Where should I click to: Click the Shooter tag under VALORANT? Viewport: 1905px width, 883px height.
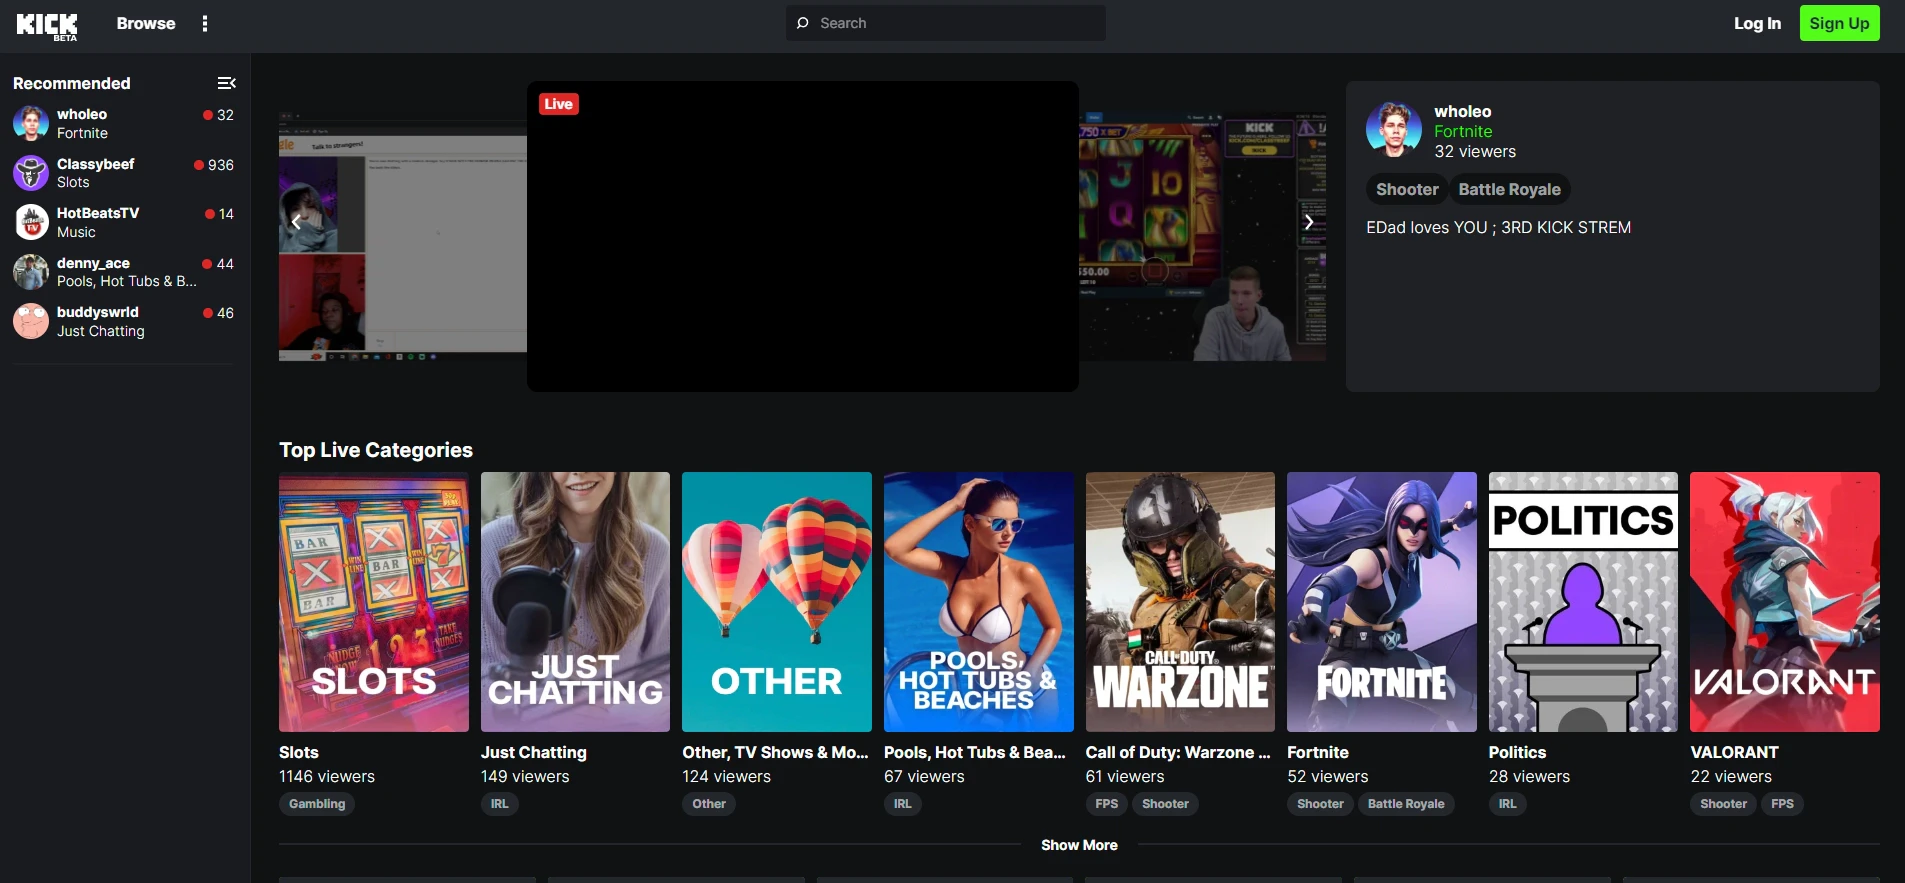click(1723, 804)
